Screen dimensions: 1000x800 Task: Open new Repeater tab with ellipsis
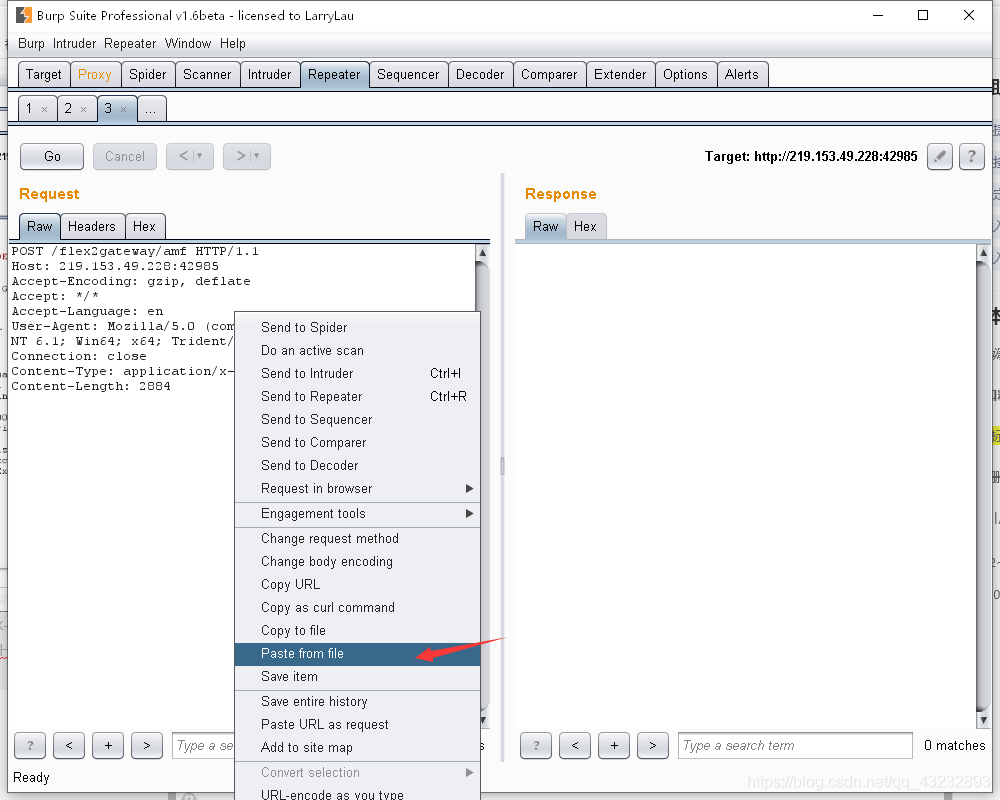click(151, 109)
